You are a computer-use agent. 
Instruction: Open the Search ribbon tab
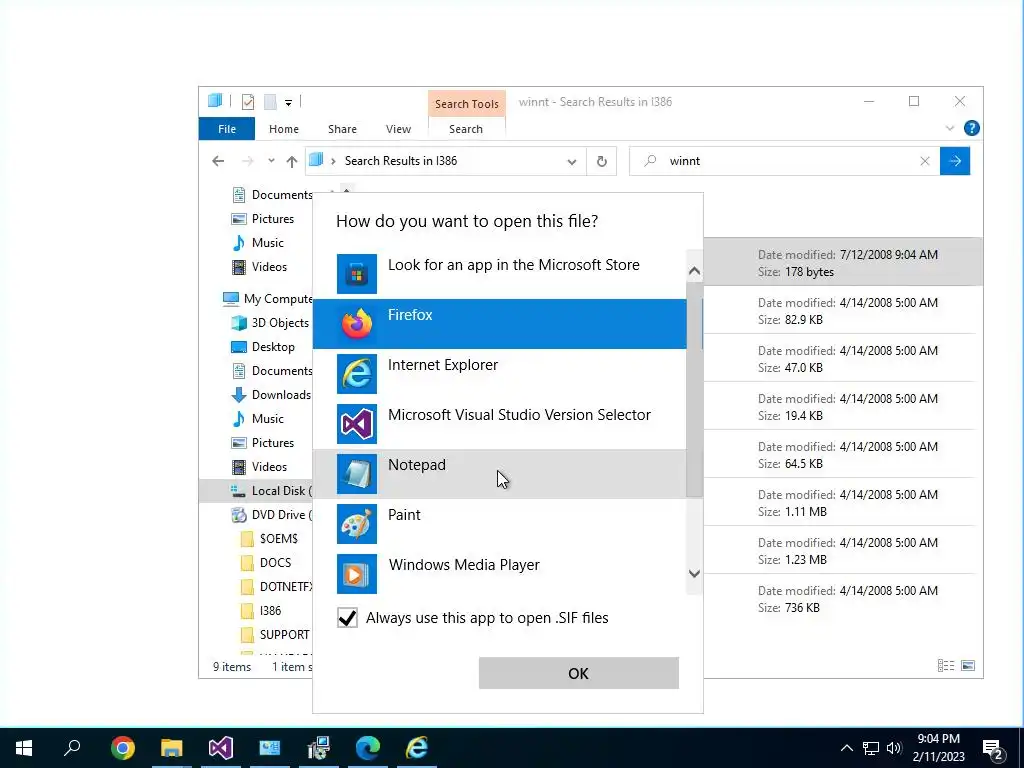tap(466, 129)
